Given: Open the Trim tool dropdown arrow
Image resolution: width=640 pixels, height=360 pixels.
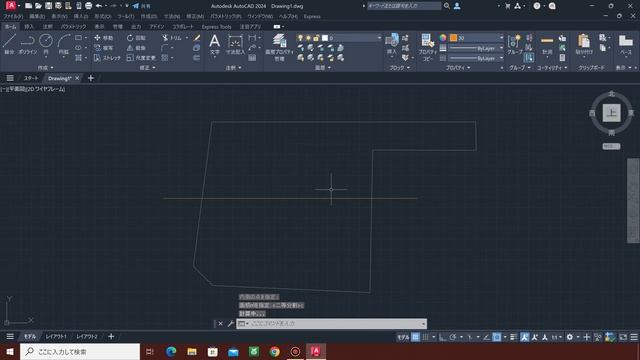Looking at the screenshot, I should click(187, 38).
